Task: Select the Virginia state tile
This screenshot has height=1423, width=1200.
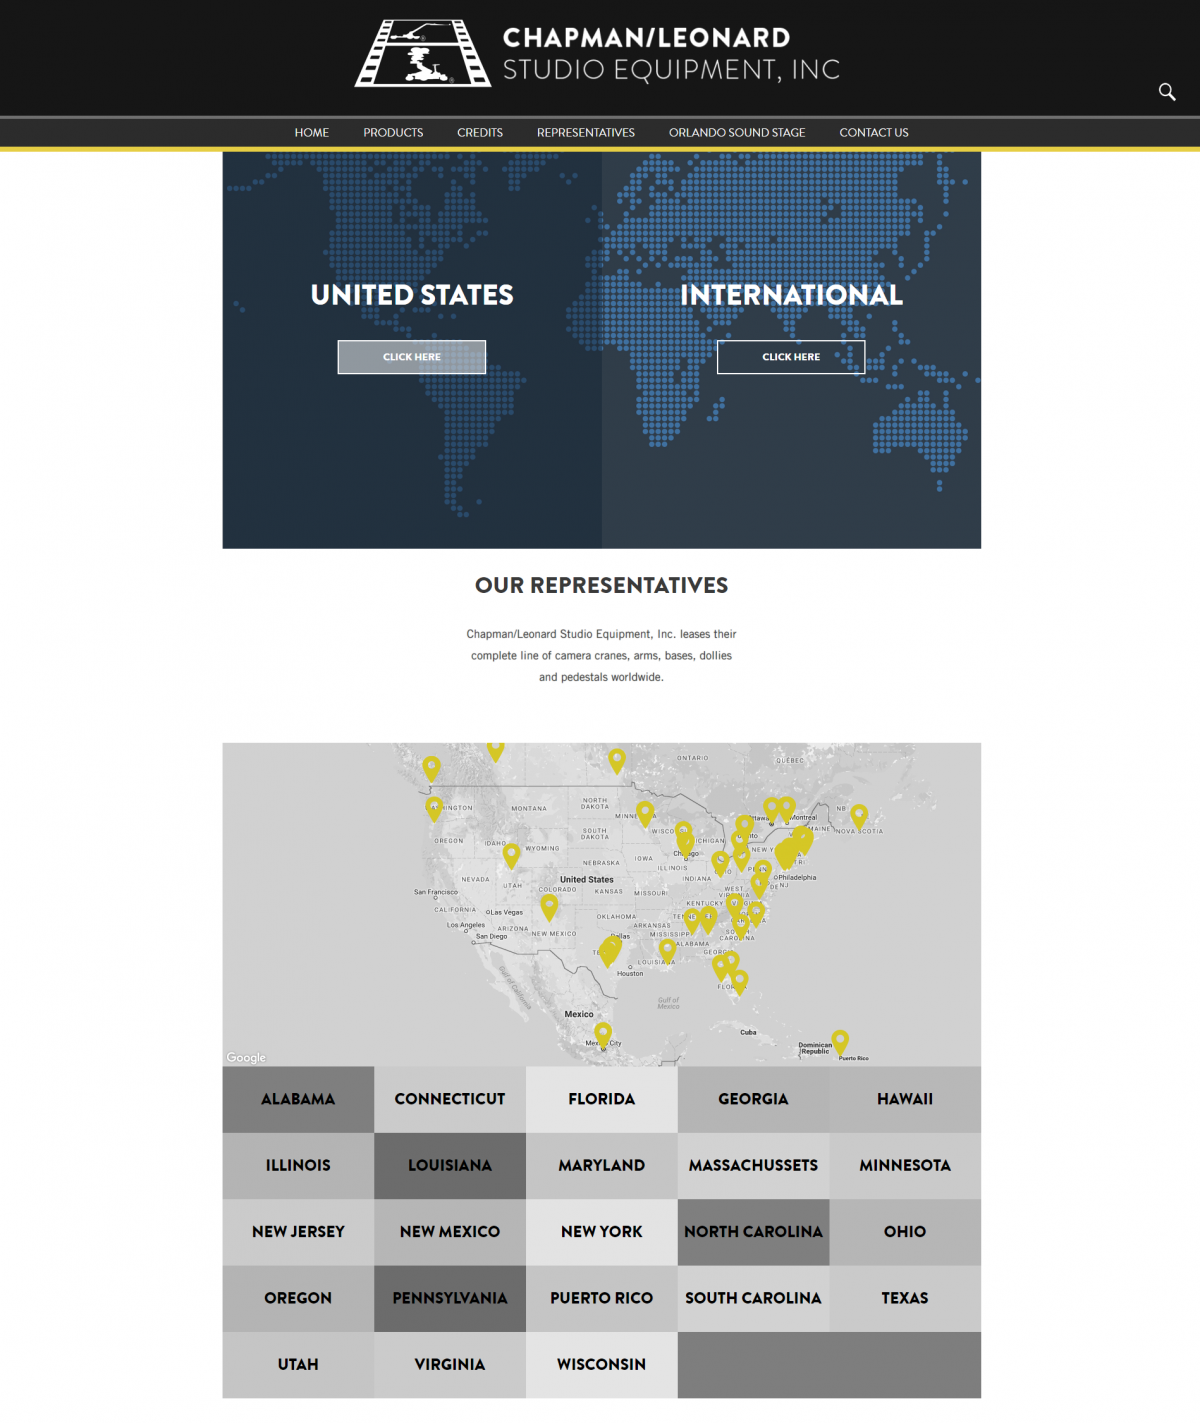Action: click(450, 1365)
